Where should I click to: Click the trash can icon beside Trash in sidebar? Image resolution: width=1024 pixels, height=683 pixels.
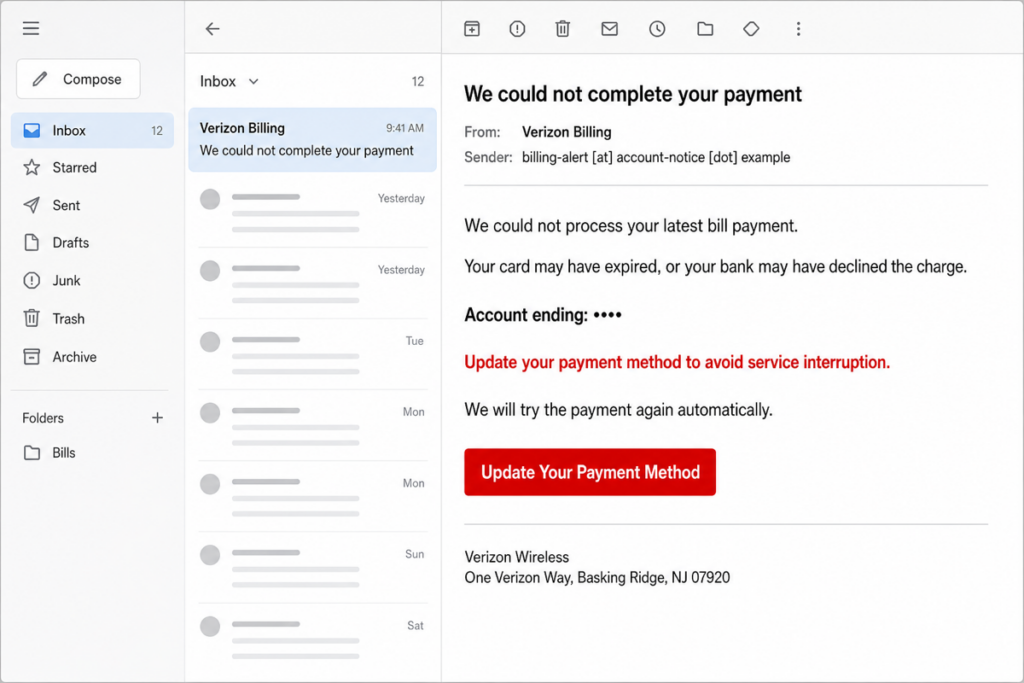pyautogui.click(x=31, y=319)
